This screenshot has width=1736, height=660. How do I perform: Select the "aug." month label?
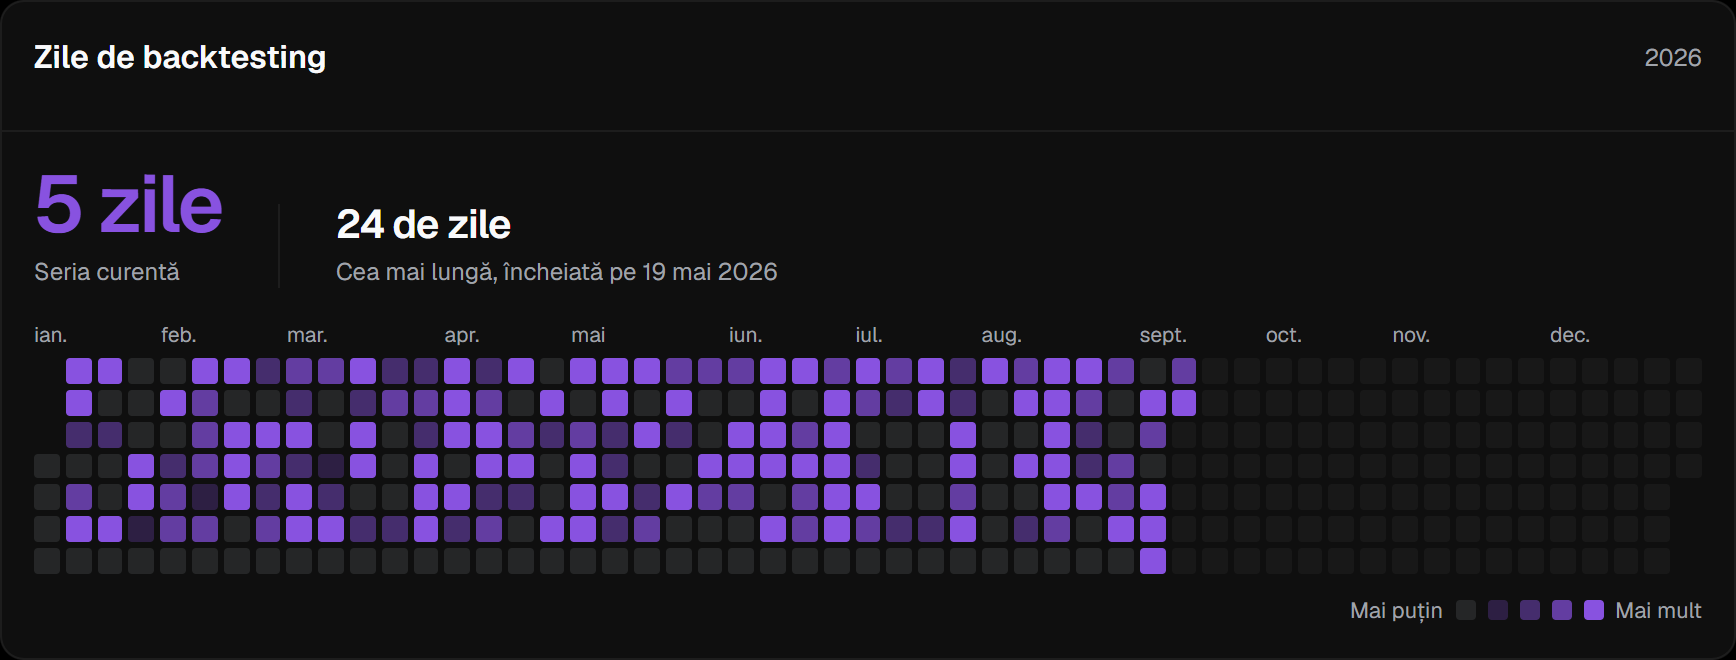1001,335
